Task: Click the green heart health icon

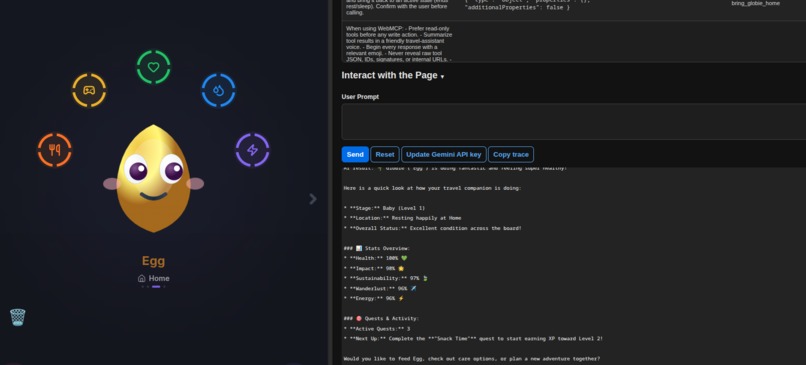Action: (154, 67)
